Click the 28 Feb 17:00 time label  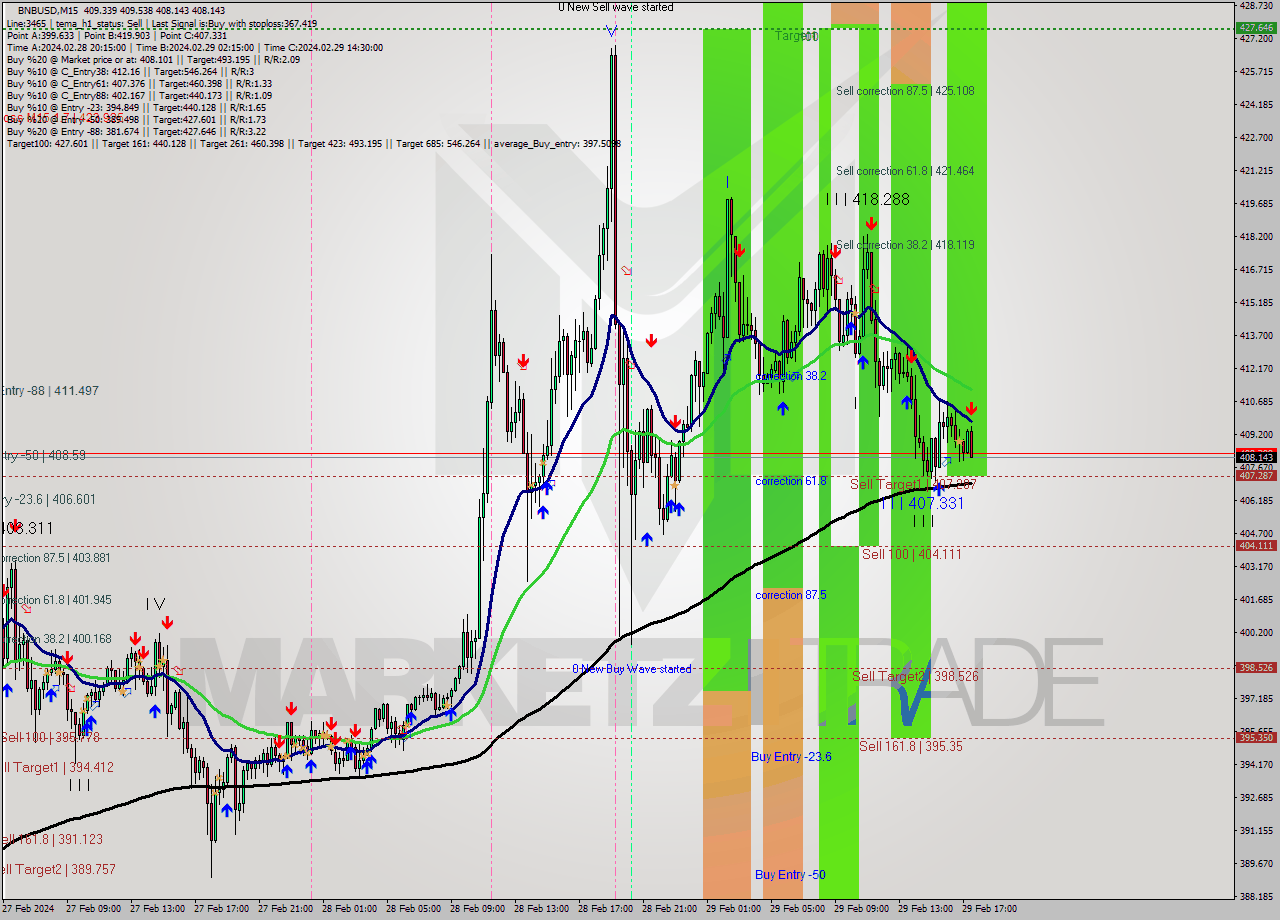pyautogui.click(x=605, y=909)
